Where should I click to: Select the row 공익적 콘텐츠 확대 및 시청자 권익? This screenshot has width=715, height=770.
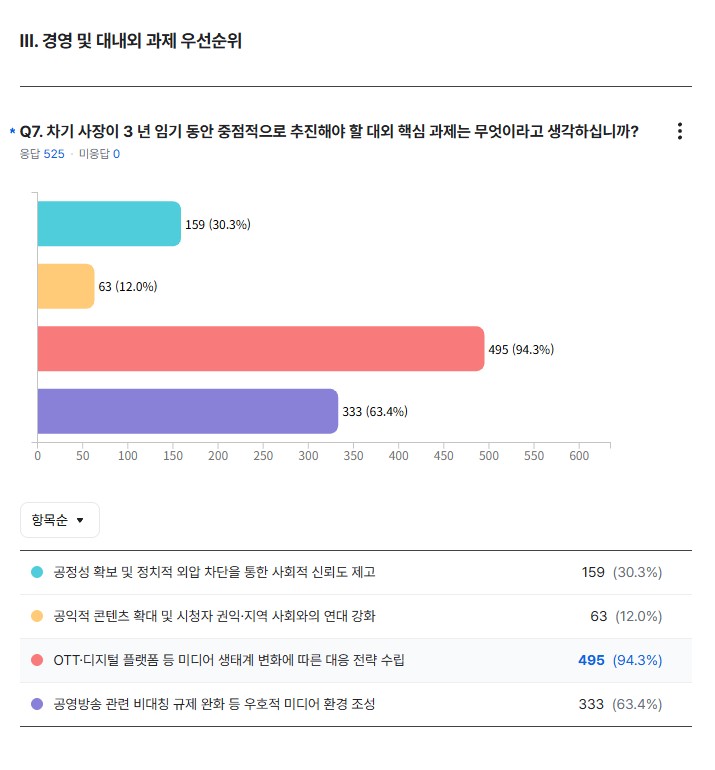pyautogui.click(x=356, y=616)
